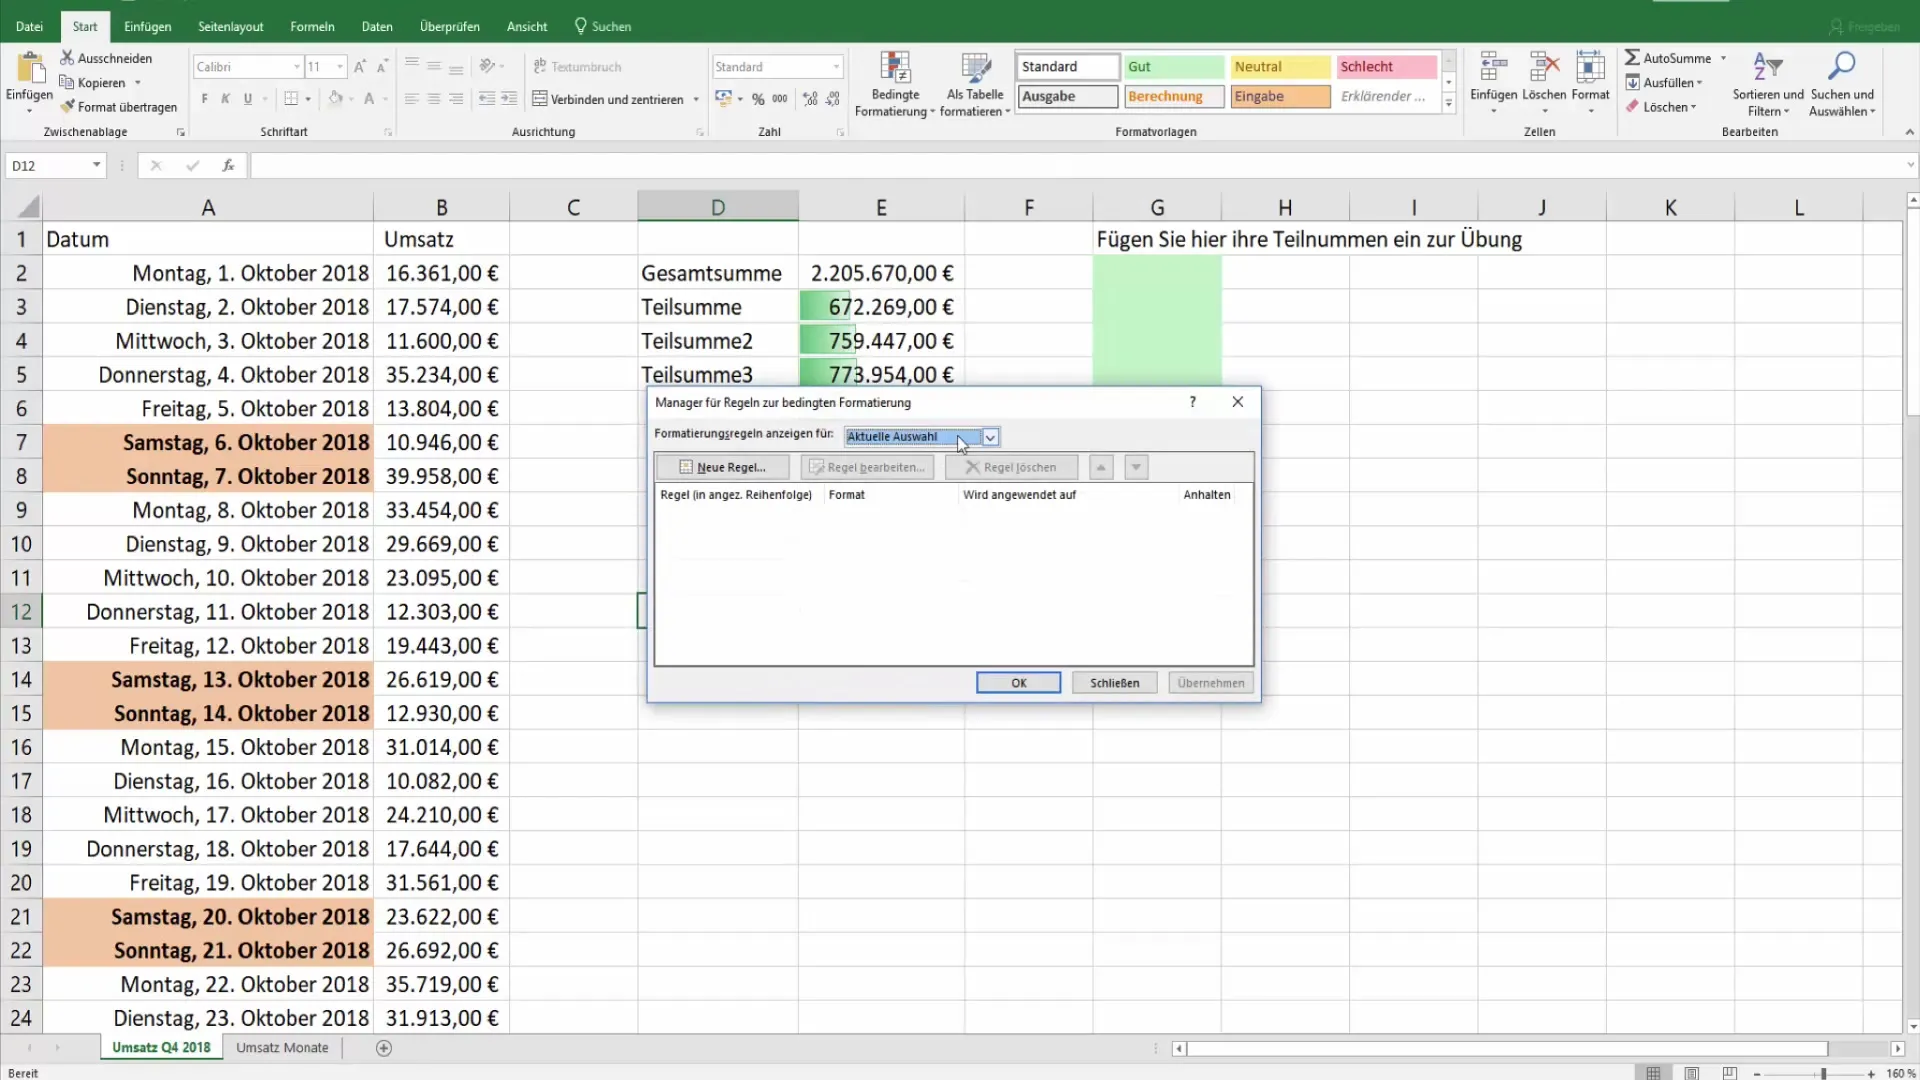Image resolution: width=1920 pixels, height=1080 pixels.
Task: Toggle Textumbruch wrap text
Action: point(577,67)
